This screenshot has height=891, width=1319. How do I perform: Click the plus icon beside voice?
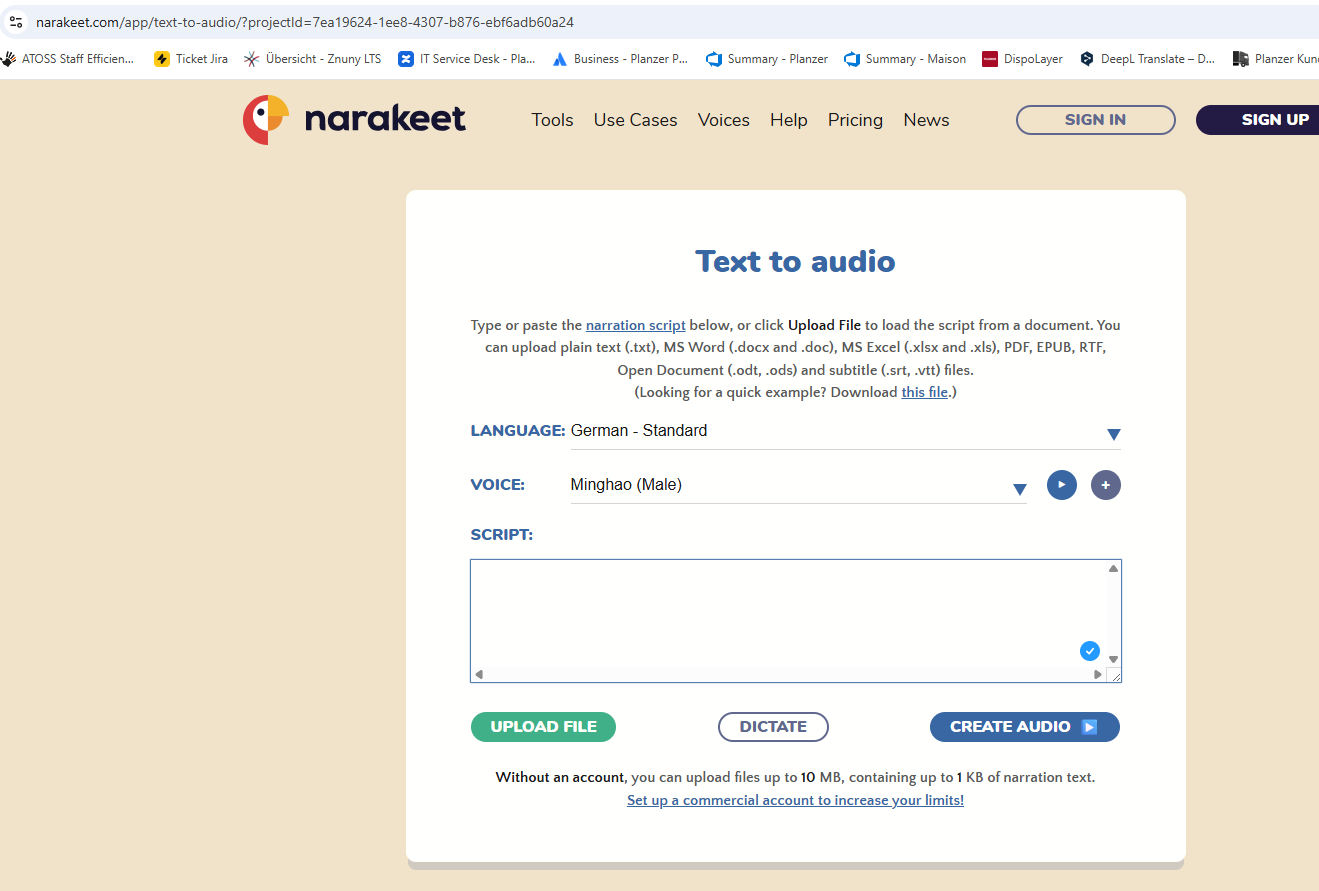[x=1105, y=485]
